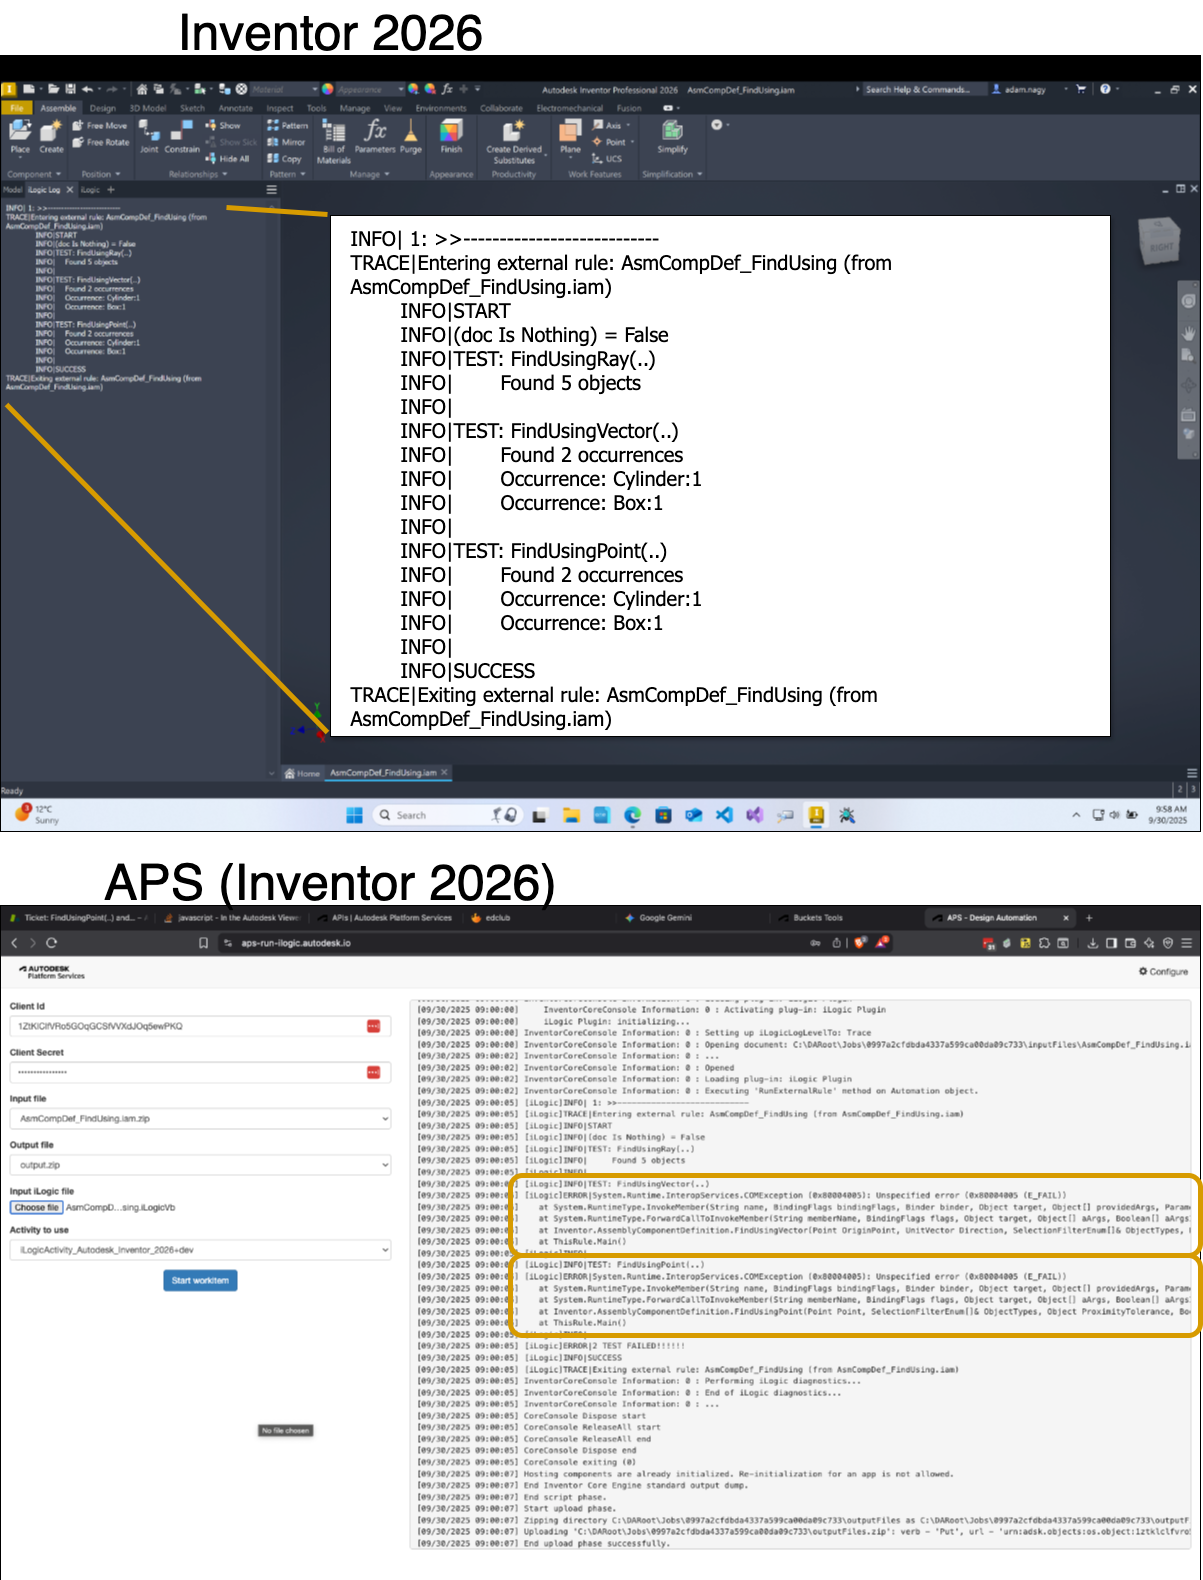Switch to the Design ribbon tab
1203x1580 pixels.
(x=103, y=108)
